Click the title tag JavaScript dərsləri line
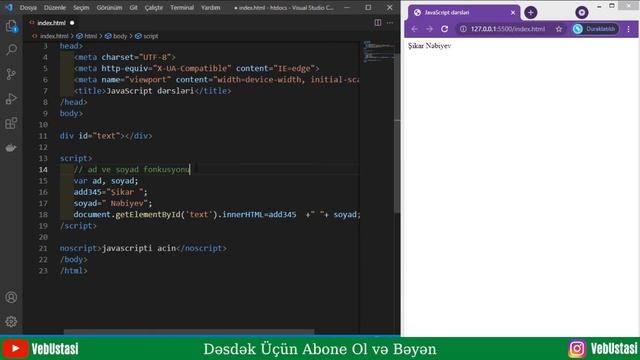This screenshot has width=640, height=360. point(152,91)
